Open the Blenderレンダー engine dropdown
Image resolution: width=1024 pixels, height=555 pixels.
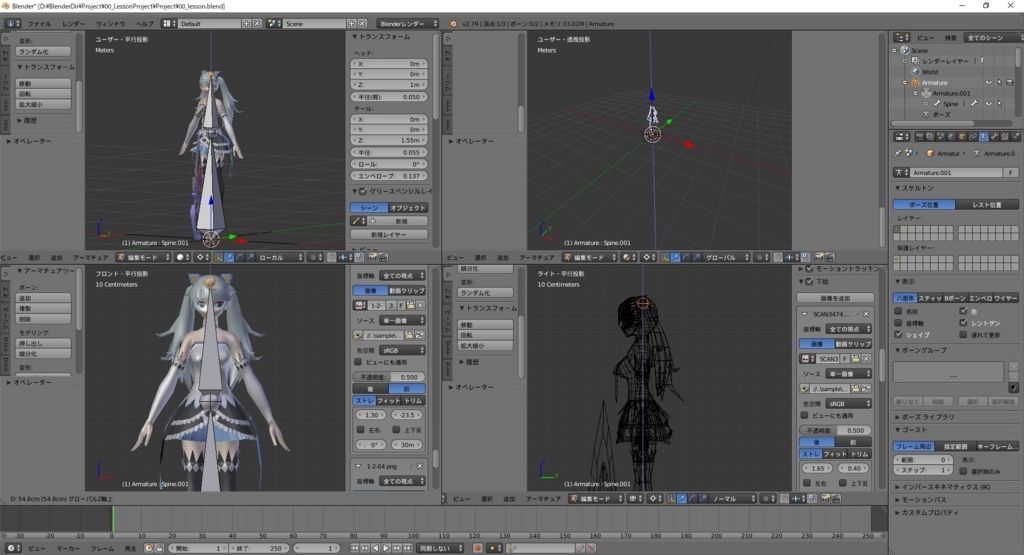pos(408,24)
